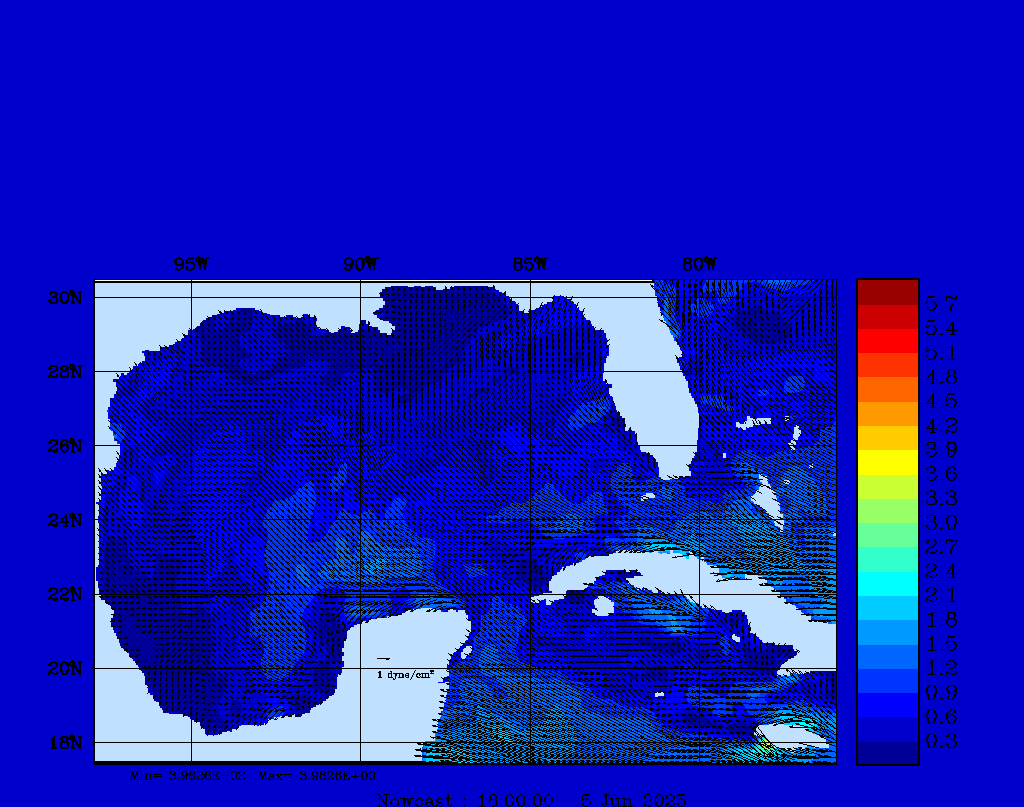Select the 90W longitude label
The height and width of the screenshot is (807, 1024).
[x=360, y=265]
